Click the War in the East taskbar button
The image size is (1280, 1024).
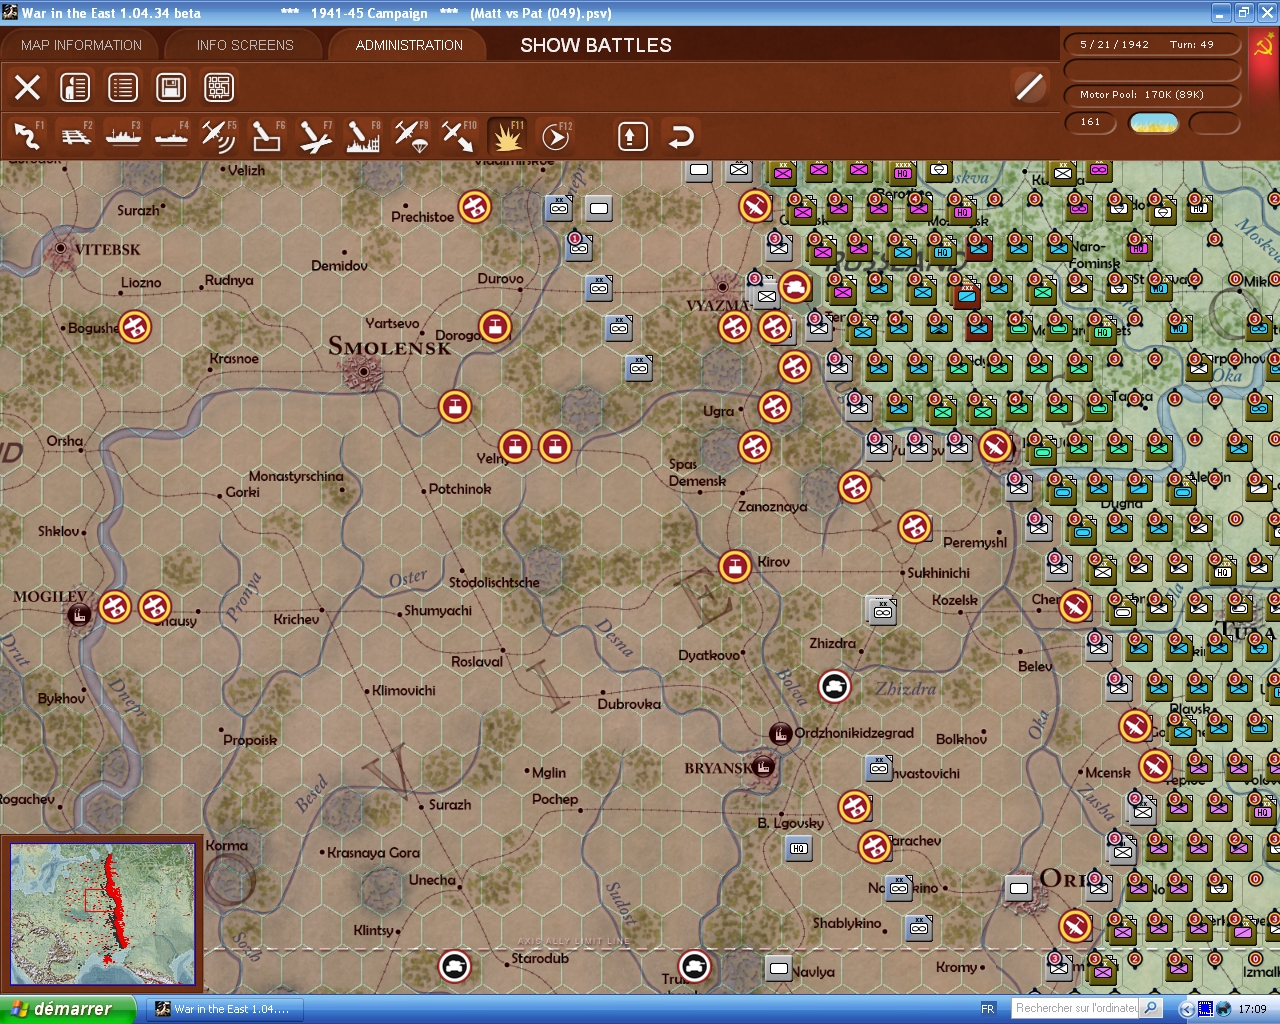pyautogui.click(x=226, y=1009)
